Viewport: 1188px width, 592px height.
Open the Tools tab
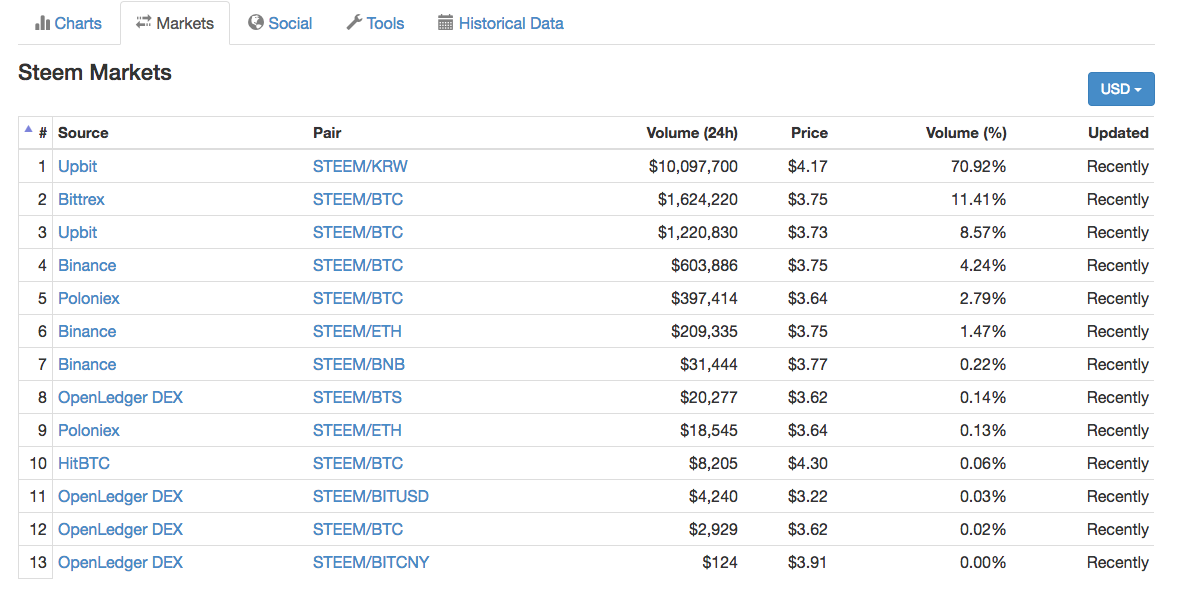[x=375, y=23]
